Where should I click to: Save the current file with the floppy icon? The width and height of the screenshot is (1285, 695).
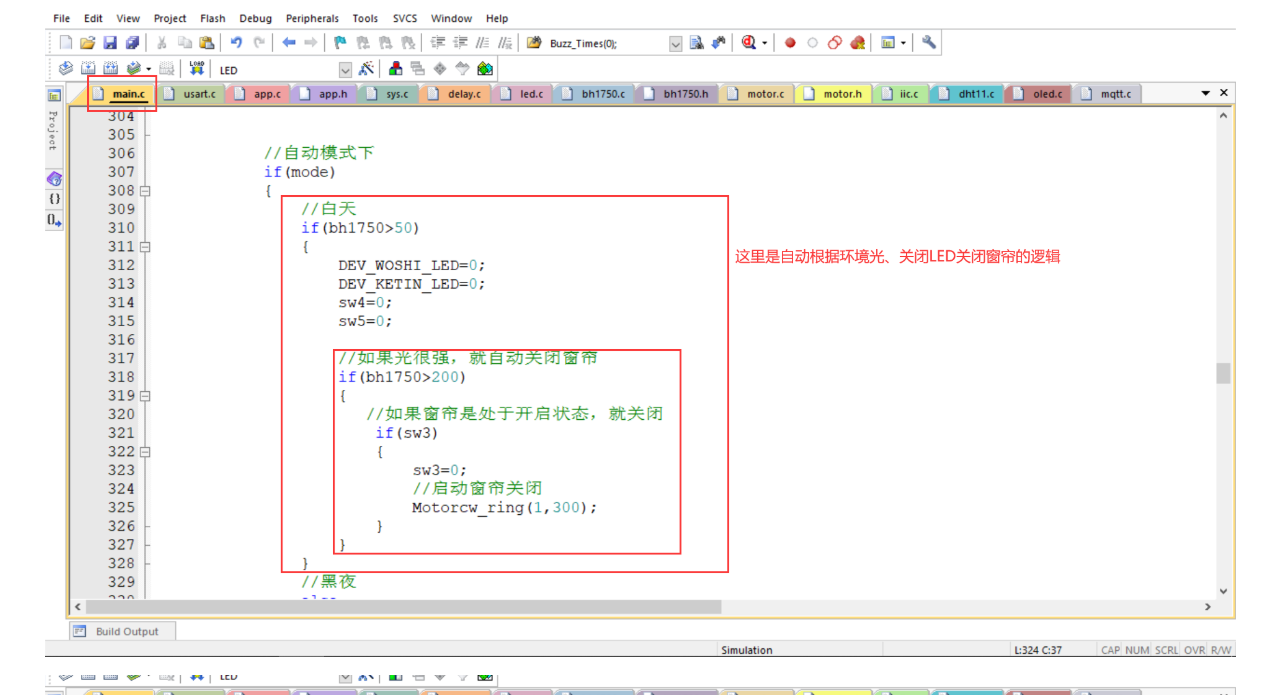pyautogui.click(x=109, y=43)
